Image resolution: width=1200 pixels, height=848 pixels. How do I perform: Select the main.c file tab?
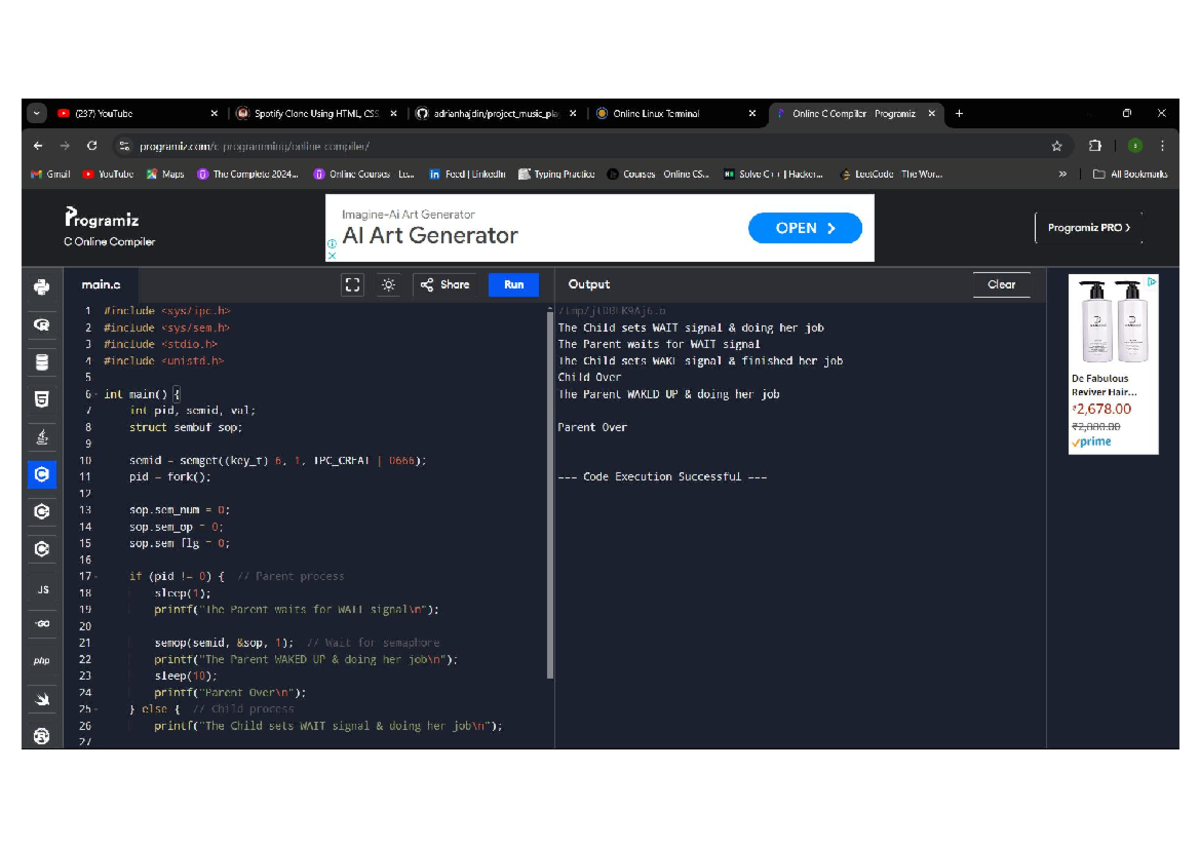tap(101, 285)
